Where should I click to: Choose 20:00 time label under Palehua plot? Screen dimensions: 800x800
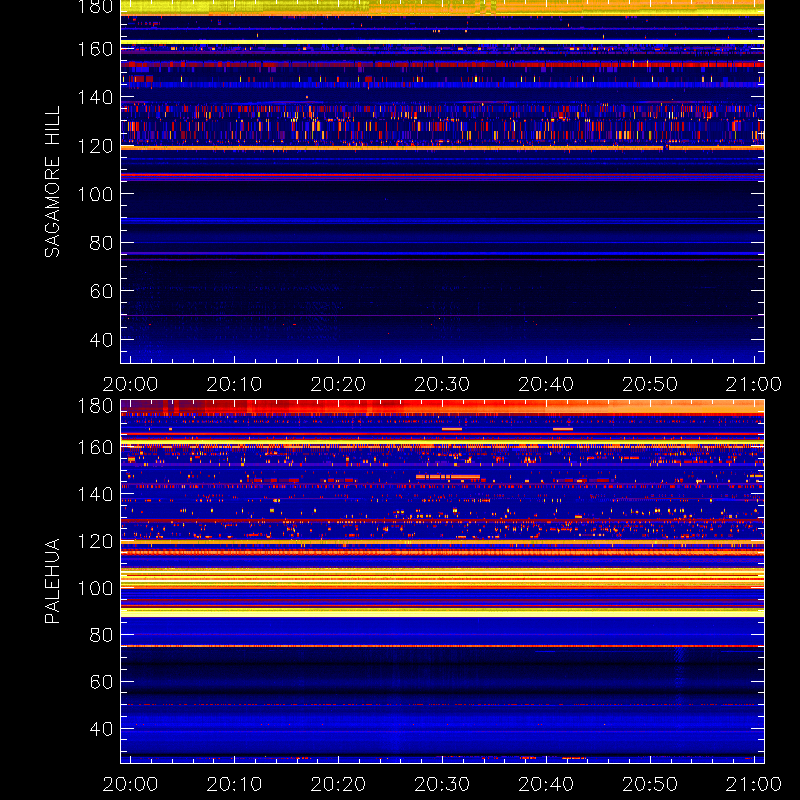click(131, 784)
